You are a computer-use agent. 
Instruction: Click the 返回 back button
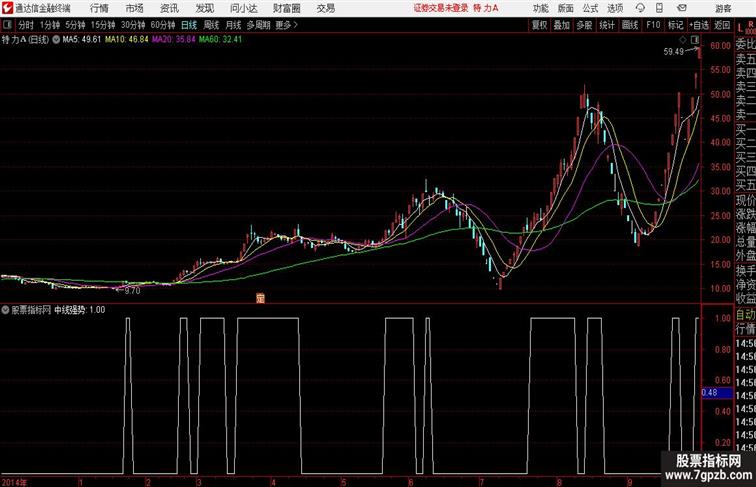coord(722,25)
